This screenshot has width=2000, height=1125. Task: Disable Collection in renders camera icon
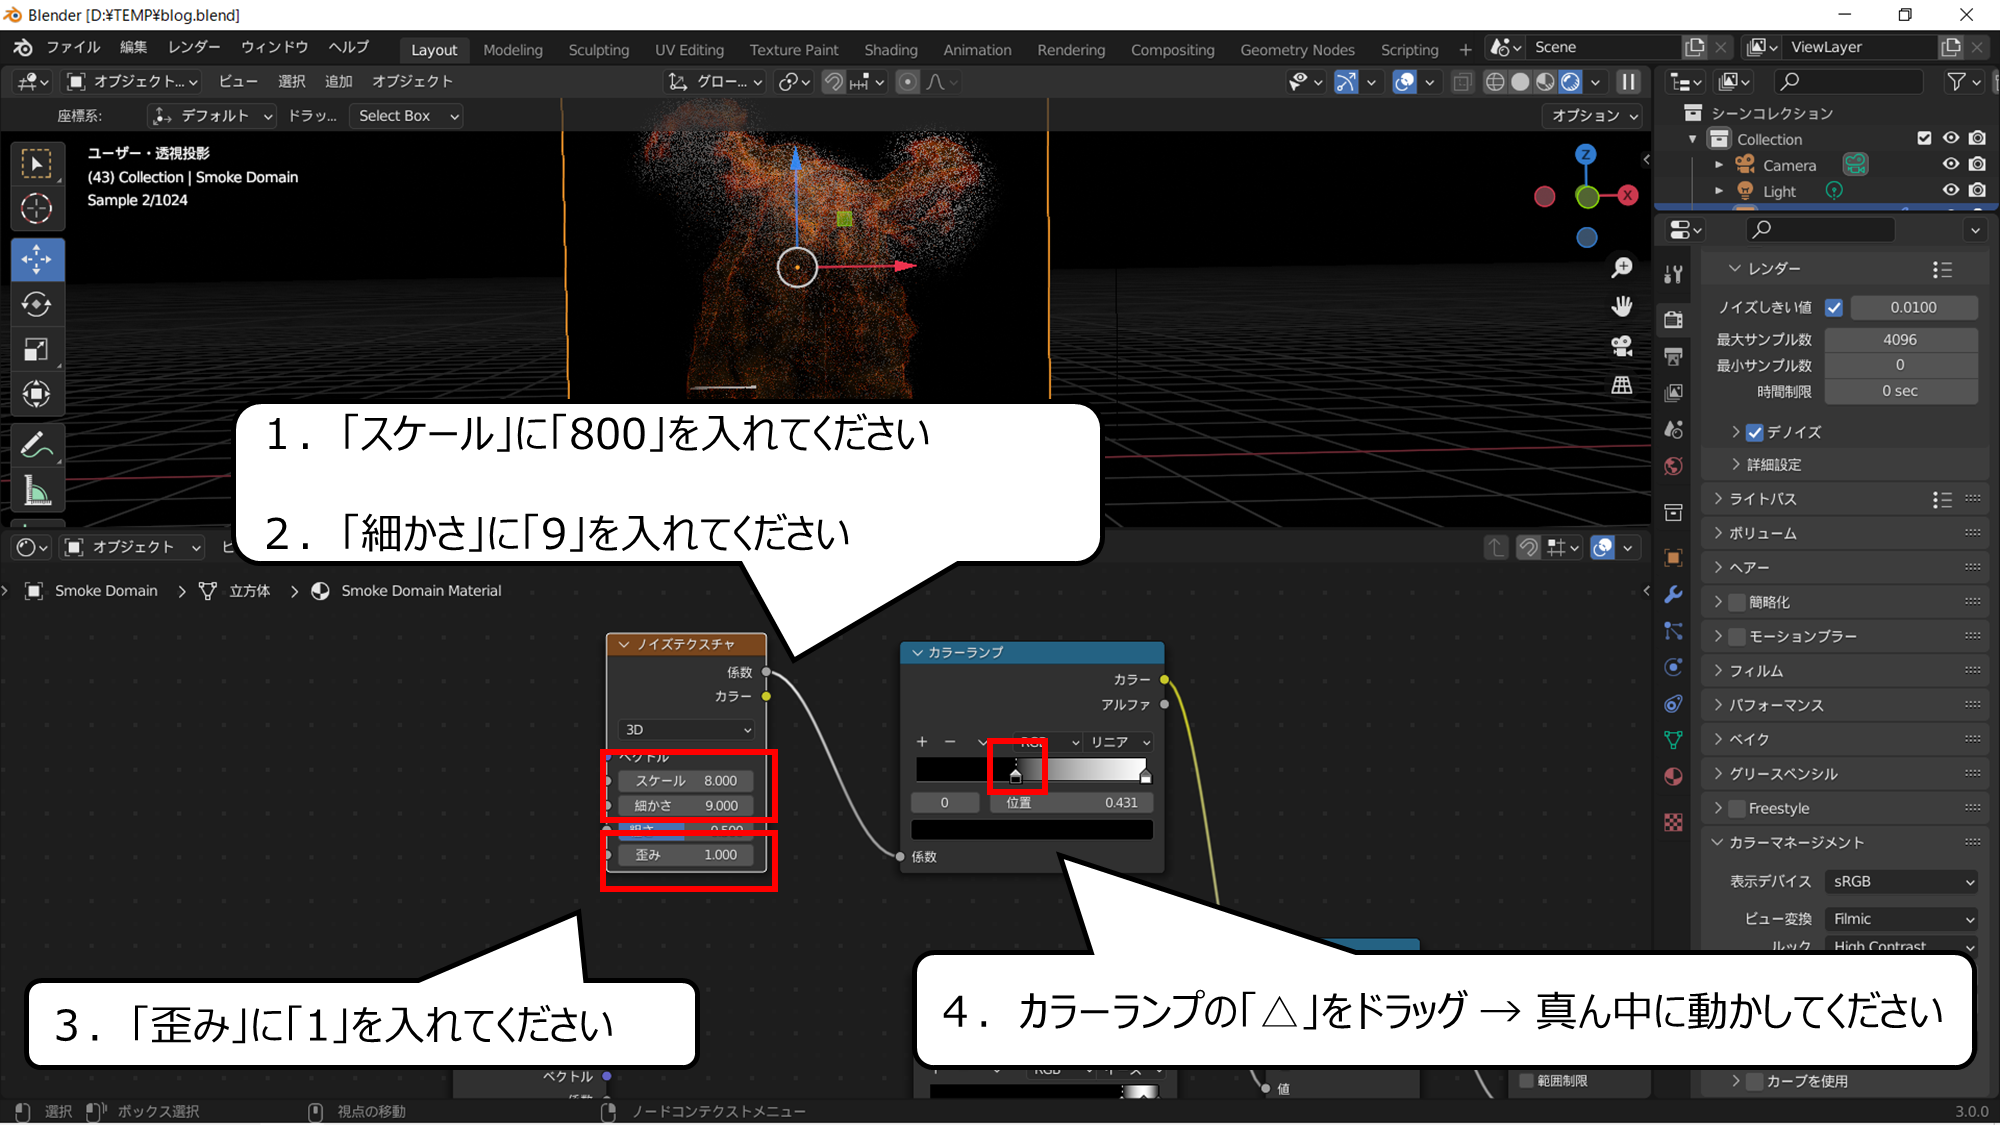pos(1977,138)
